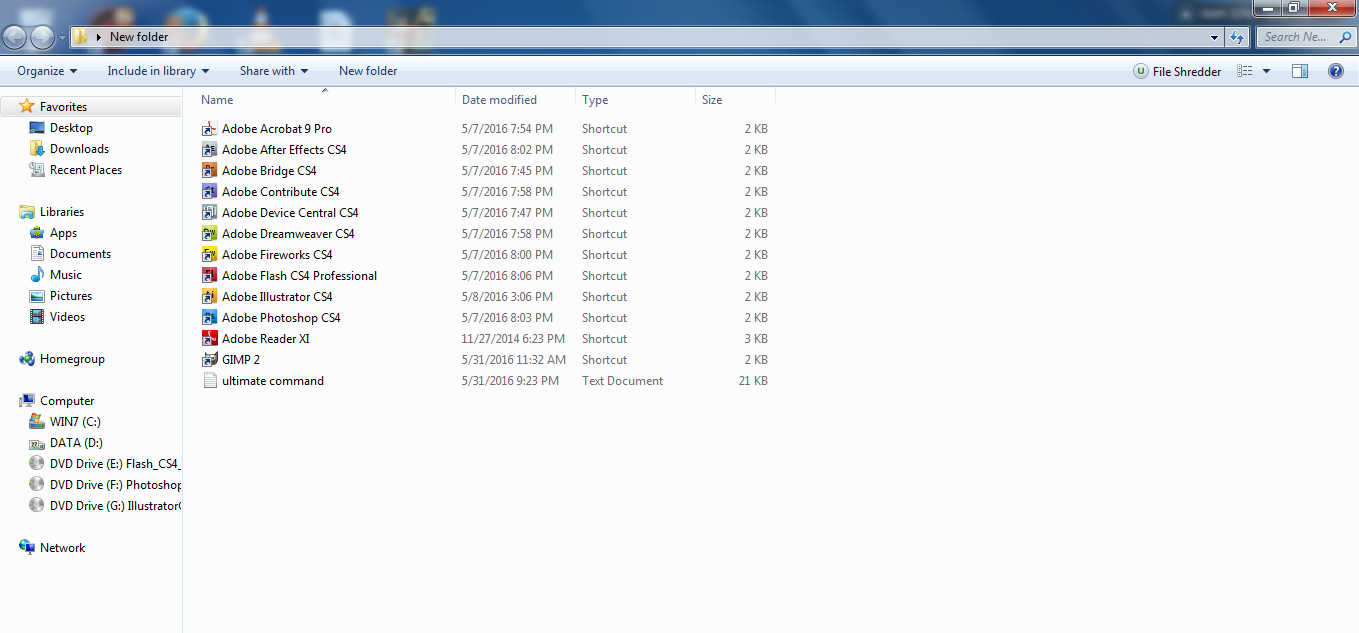Open the Help question mark icon
This screenshot has width=1359, height=633.
tap(1335, 71)
